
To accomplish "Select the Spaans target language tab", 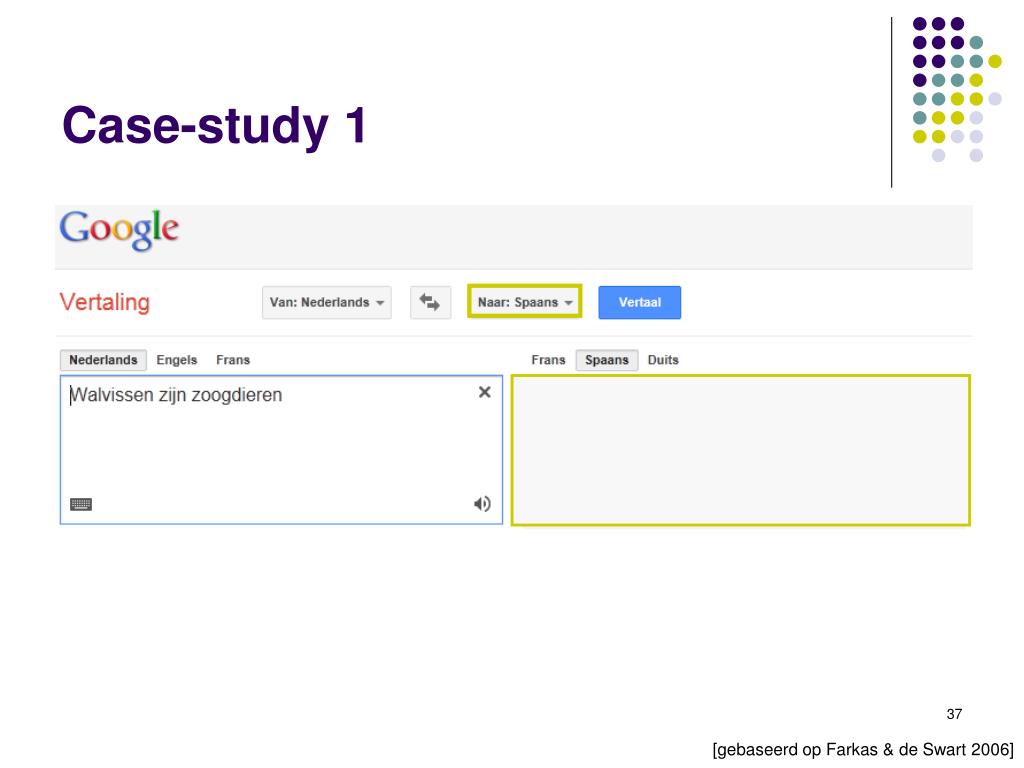I will (x=607, y=360).
